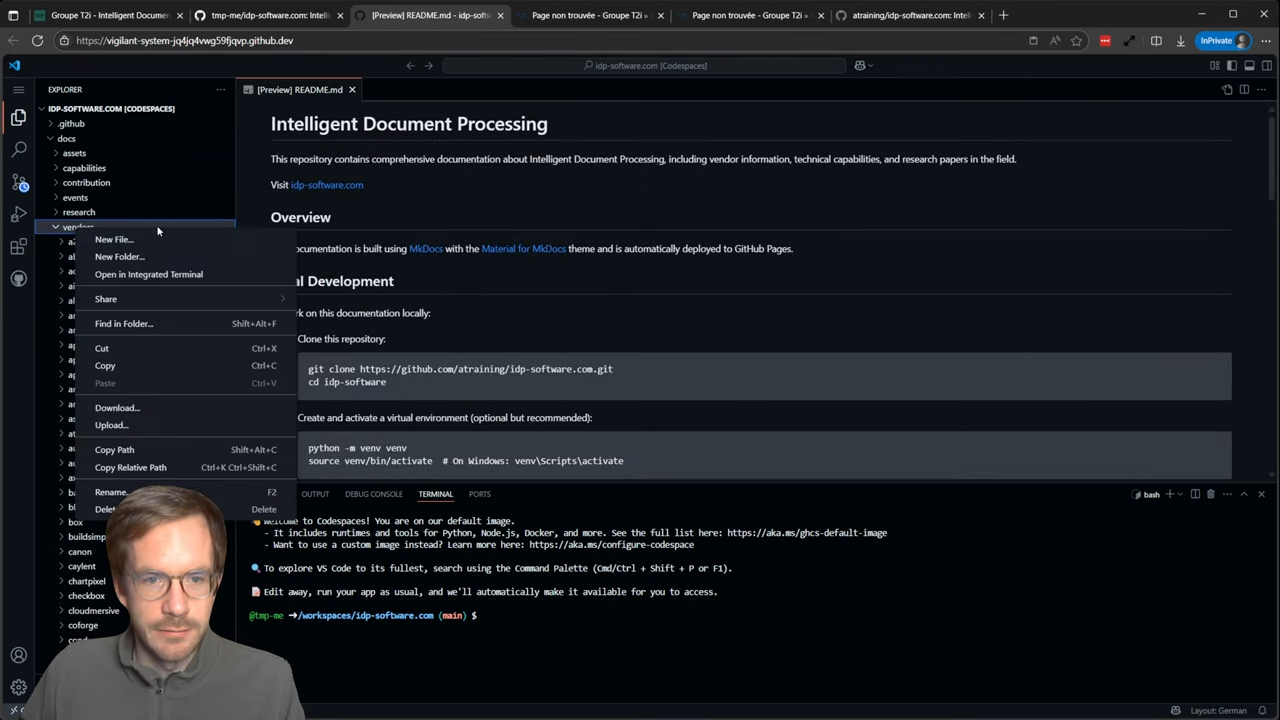1280x720 pixels.
Task: Open the GitHub view in activity bar
Action: point(18,278)
